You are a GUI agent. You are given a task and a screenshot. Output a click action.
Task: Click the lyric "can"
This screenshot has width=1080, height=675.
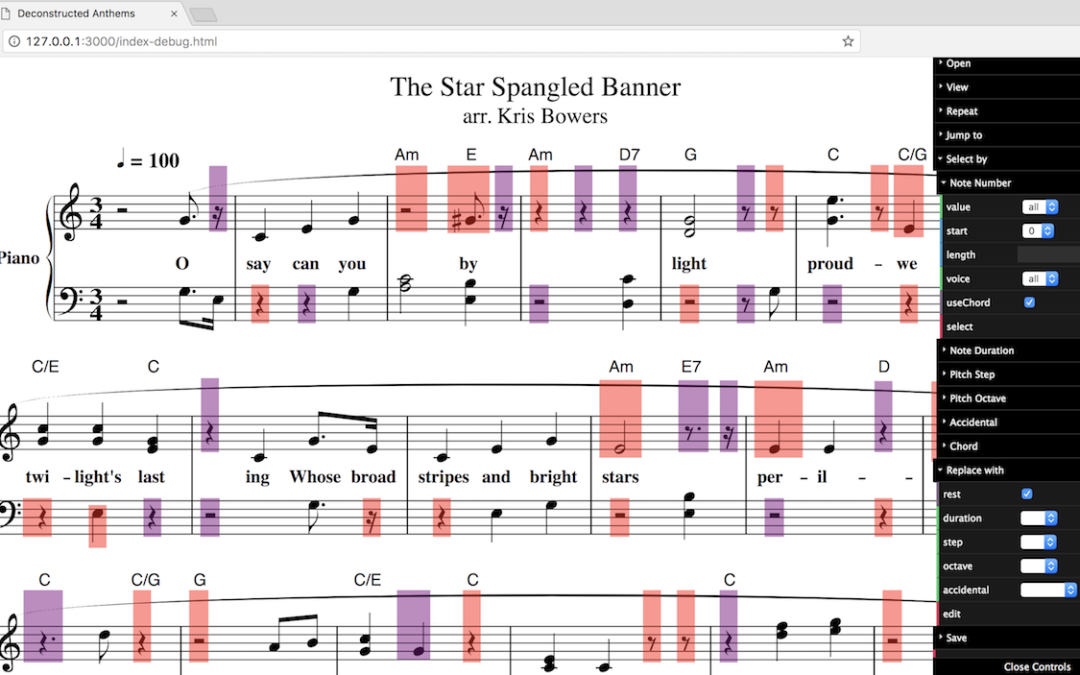[305, 264]
